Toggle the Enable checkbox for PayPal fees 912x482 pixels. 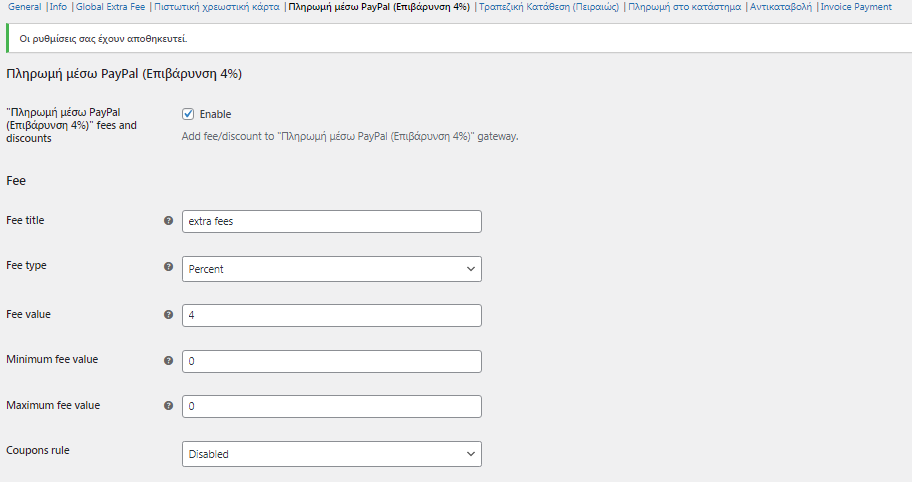[x=188, y=114]
